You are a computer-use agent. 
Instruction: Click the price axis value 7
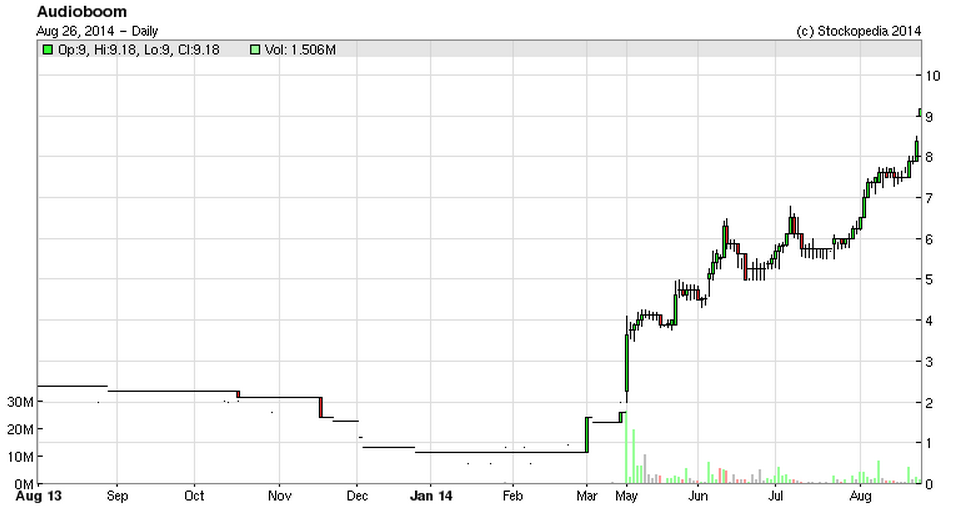[x=929, y=198]
